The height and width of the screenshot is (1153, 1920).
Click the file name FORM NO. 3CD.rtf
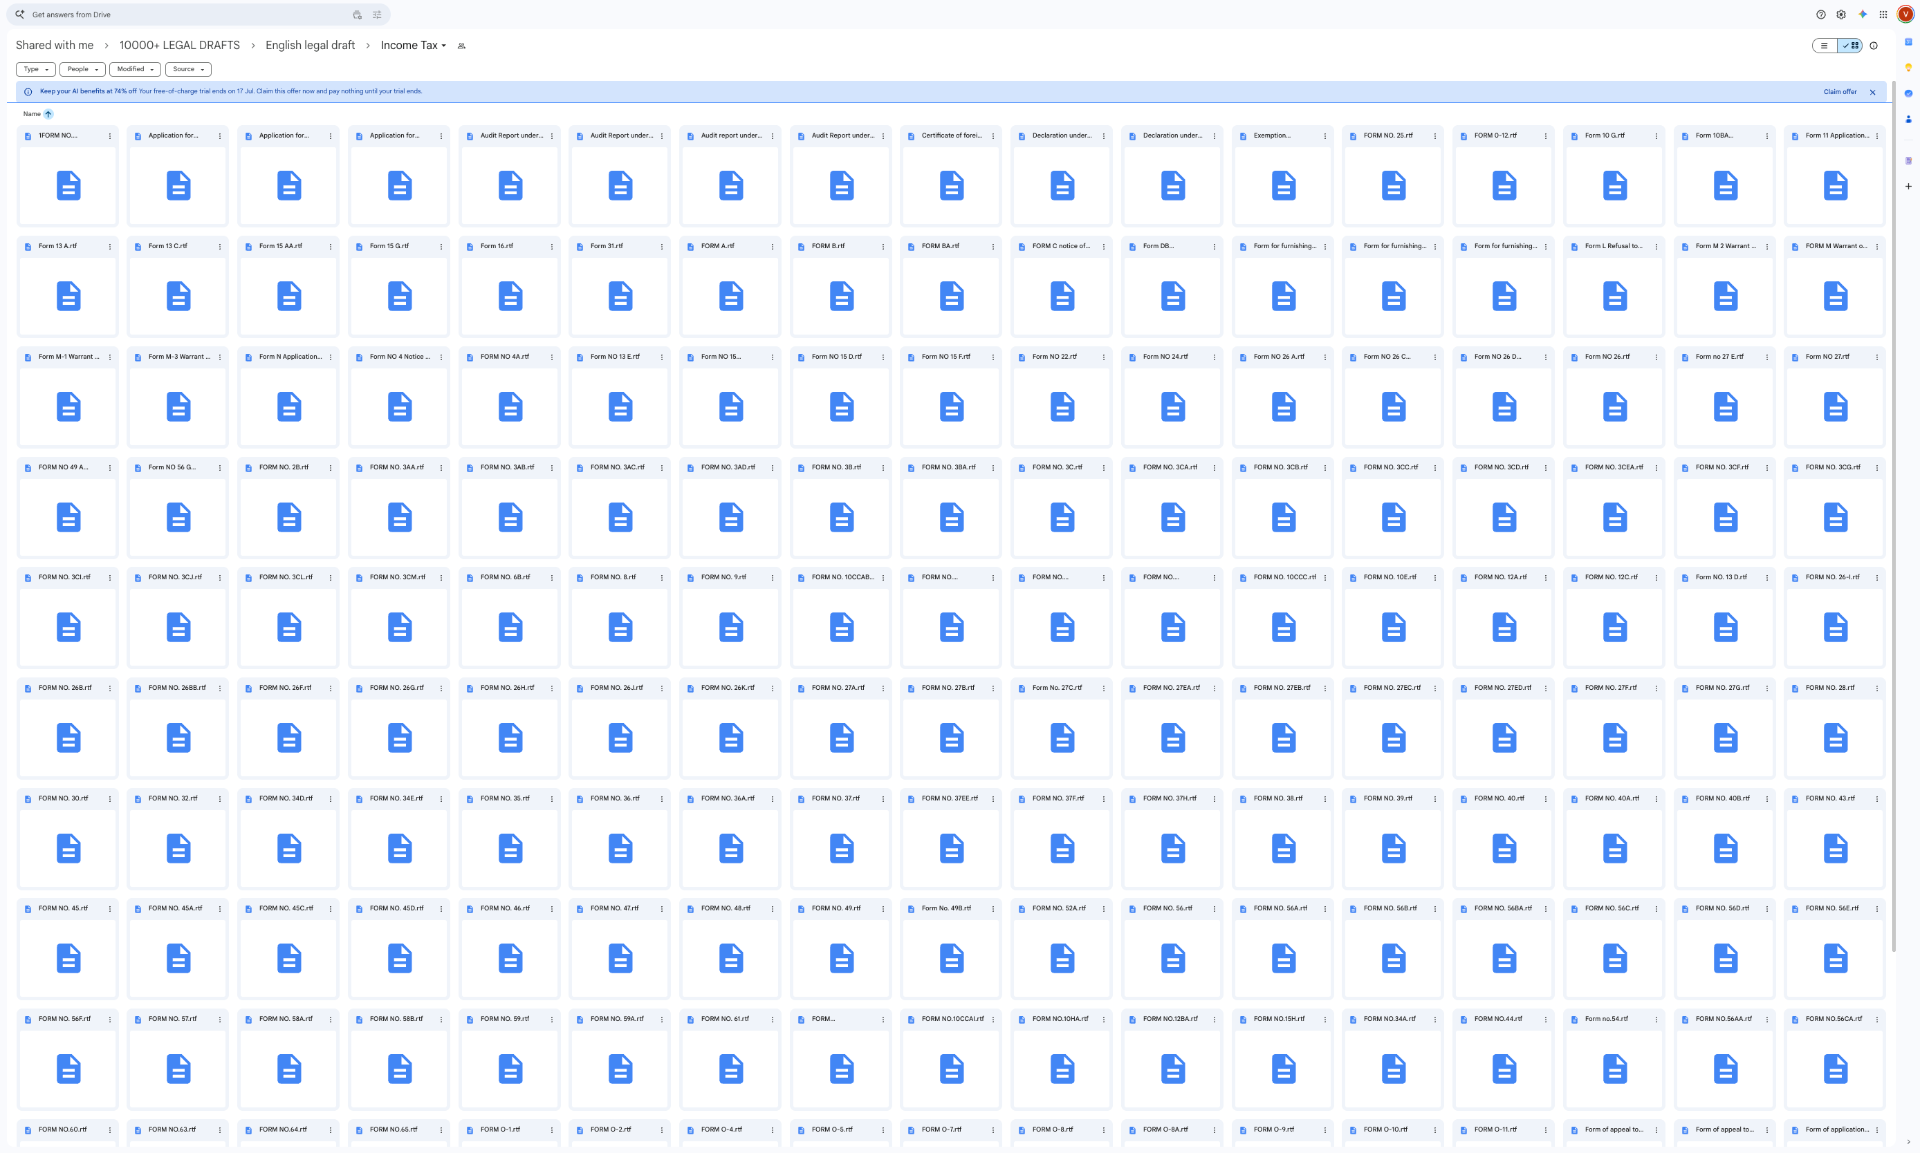pyautogui.click(x=1501, y=467)
